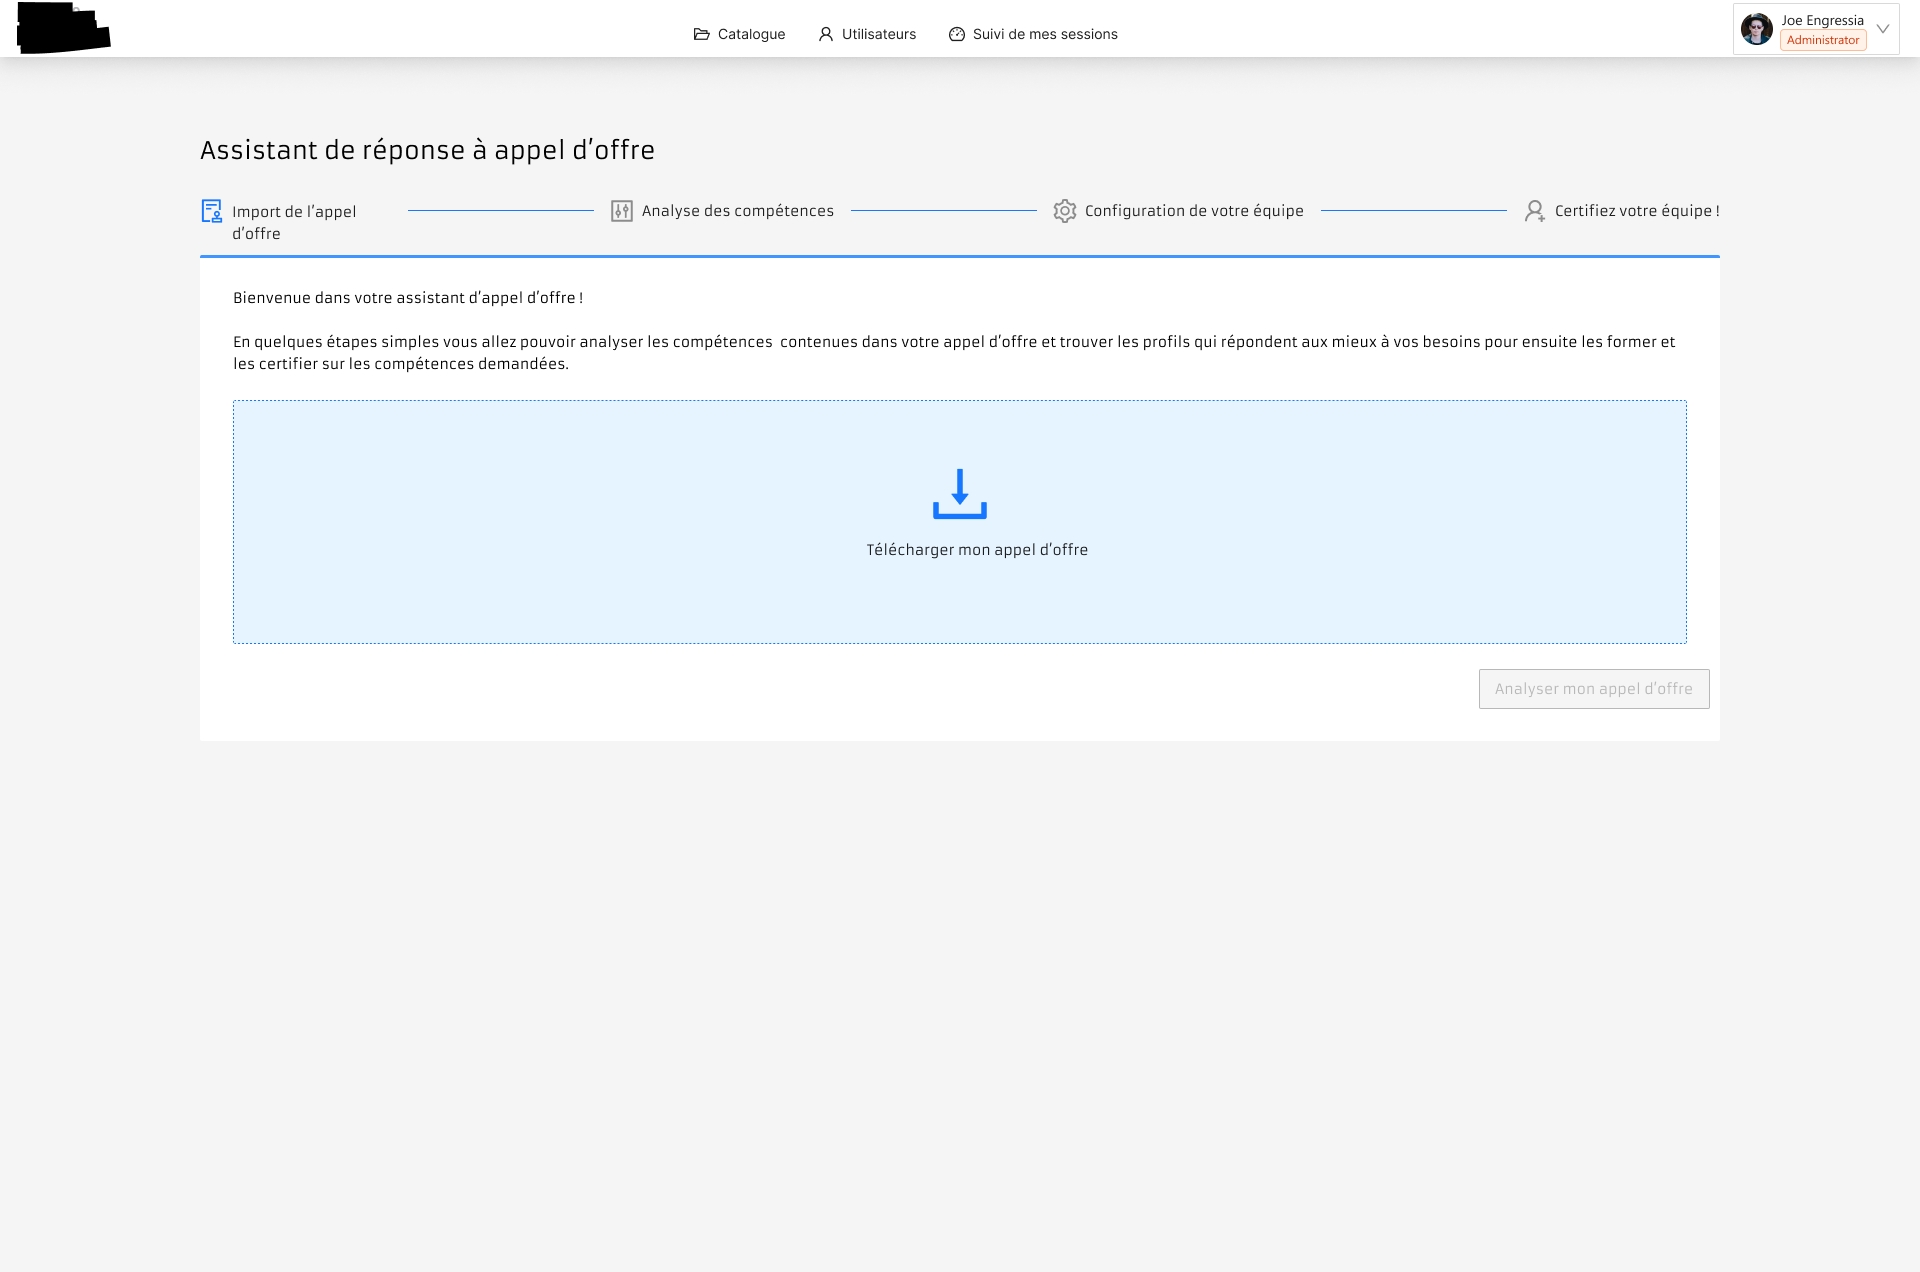Click the Import de l'appel d'offre step icon
1920x1272 pixels.
(x=212, y=211)
